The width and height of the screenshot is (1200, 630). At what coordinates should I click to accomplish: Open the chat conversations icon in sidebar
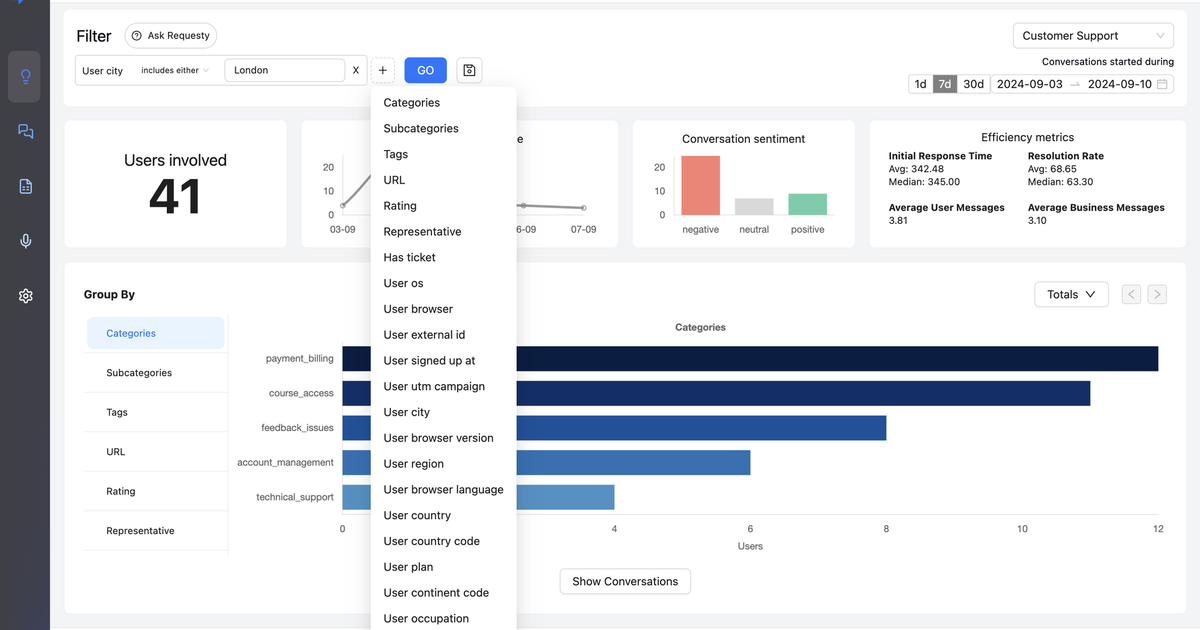[25, 131]
